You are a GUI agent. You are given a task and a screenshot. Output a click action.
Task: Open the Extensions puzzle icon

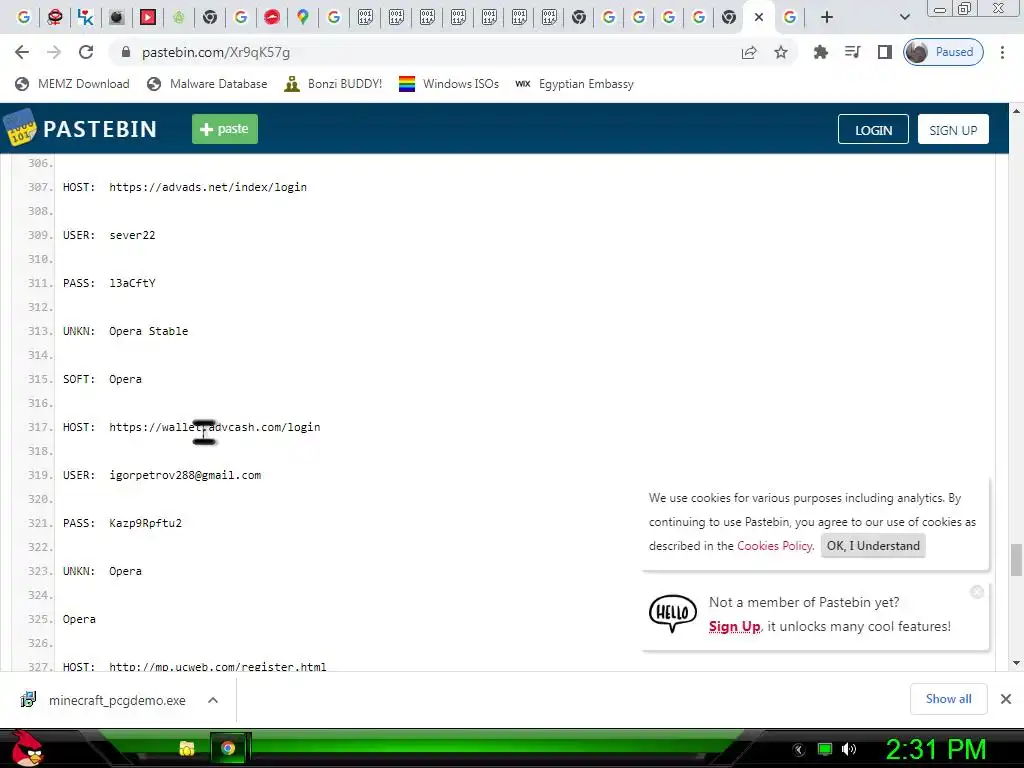pyautogui.click(x=820, y=52)
